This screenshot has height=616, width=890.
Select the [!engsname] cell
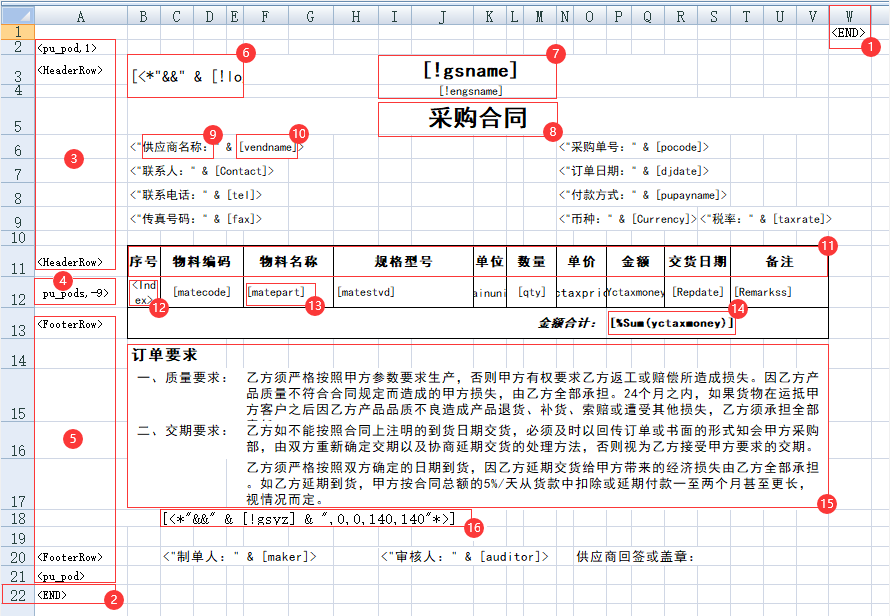point(471,91)
